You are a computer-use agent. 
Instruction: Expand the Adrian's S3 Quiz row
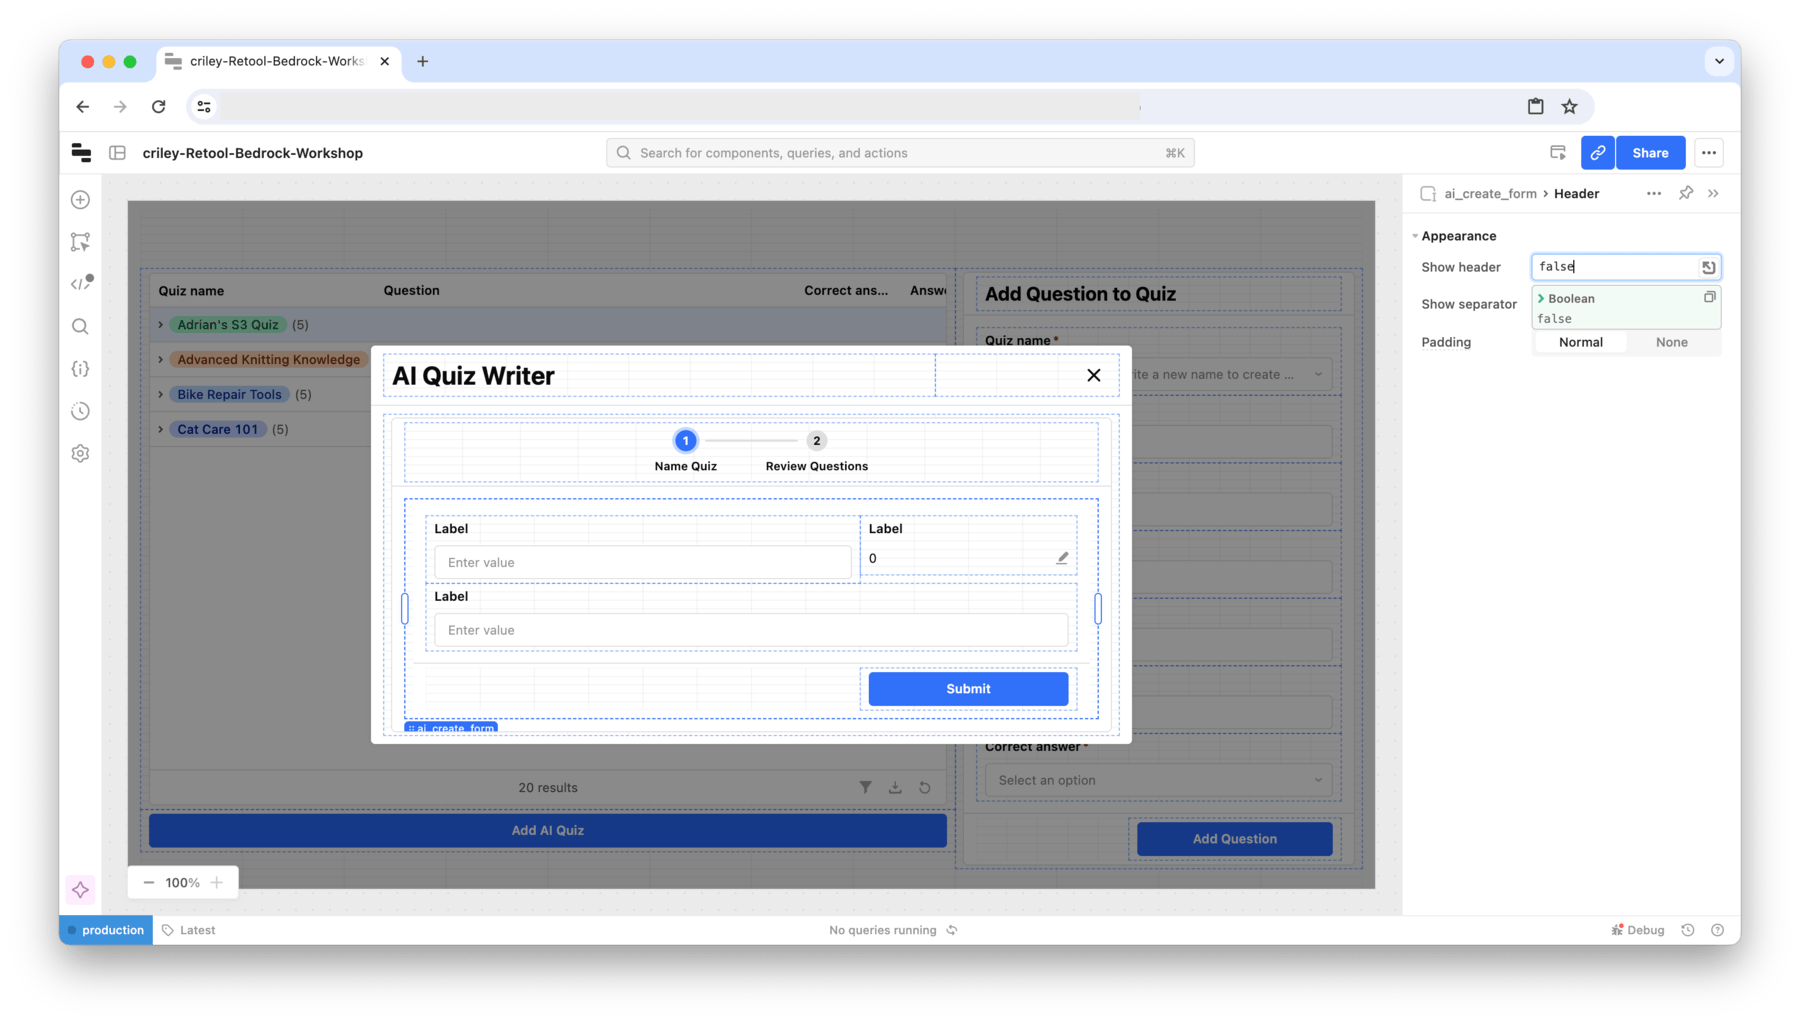160,325
